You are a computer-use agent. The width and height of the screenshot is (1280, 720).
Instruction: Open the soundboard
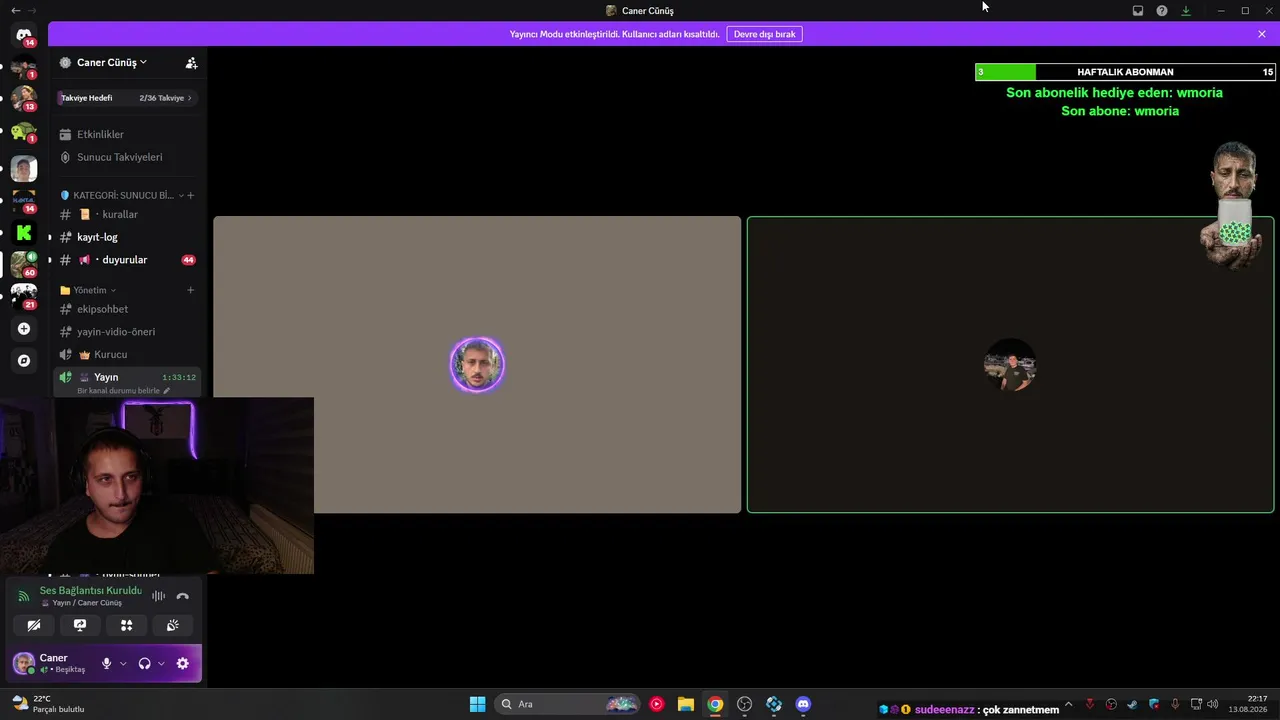(172, 625)
